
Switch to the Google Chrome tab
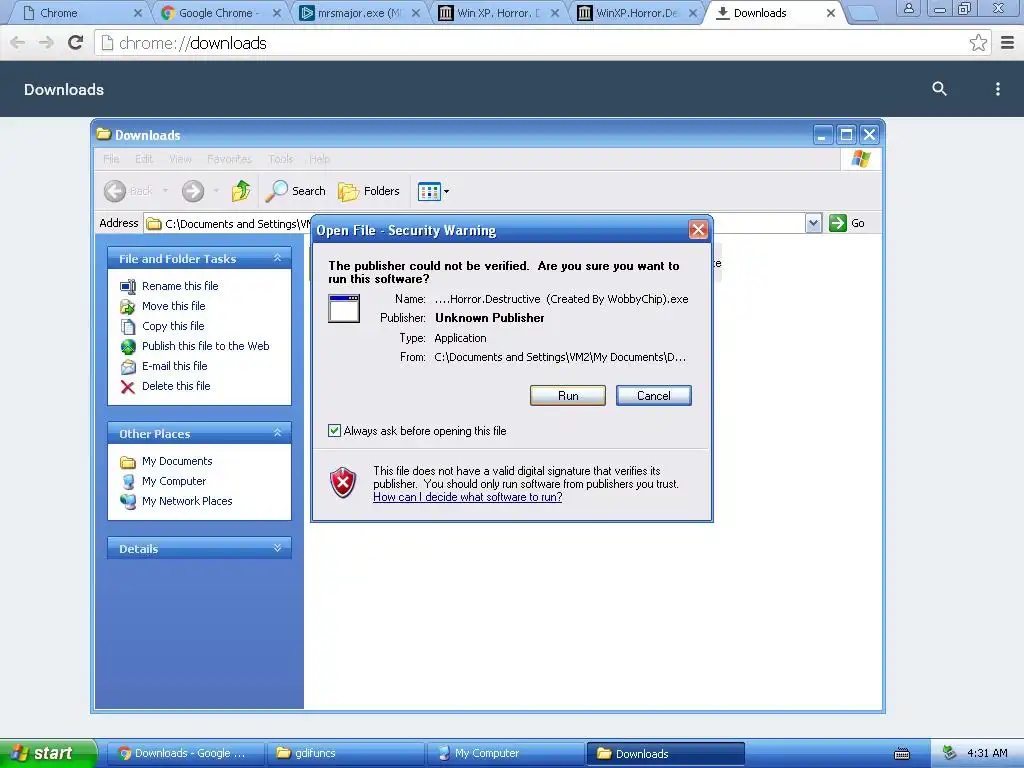(x=218, y=12)
